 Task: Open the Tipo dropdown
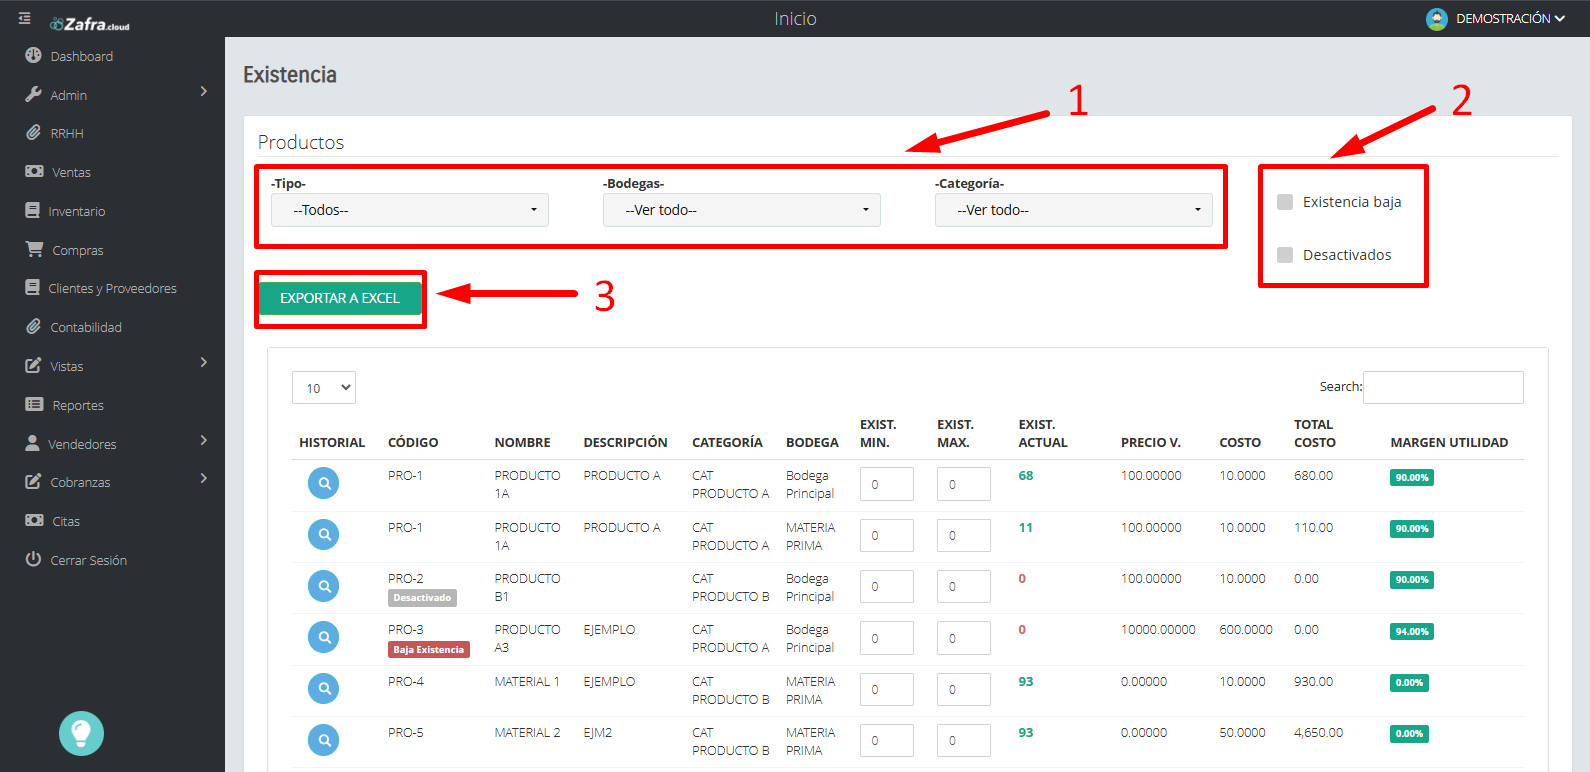410,210
